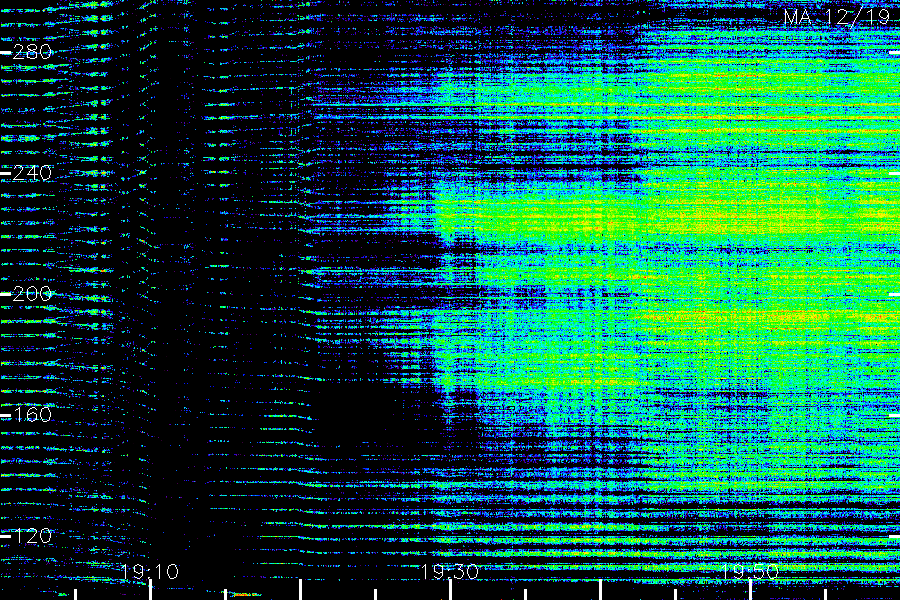Click the 160 frequency axis label
The height and width of the screenshot is (600, 900).
[32, 415]
